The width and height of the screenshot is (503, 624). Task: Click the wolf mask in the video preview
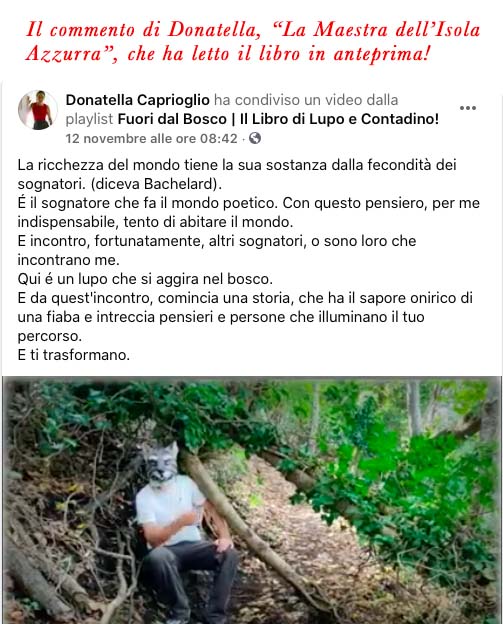(x=161, y=462)
